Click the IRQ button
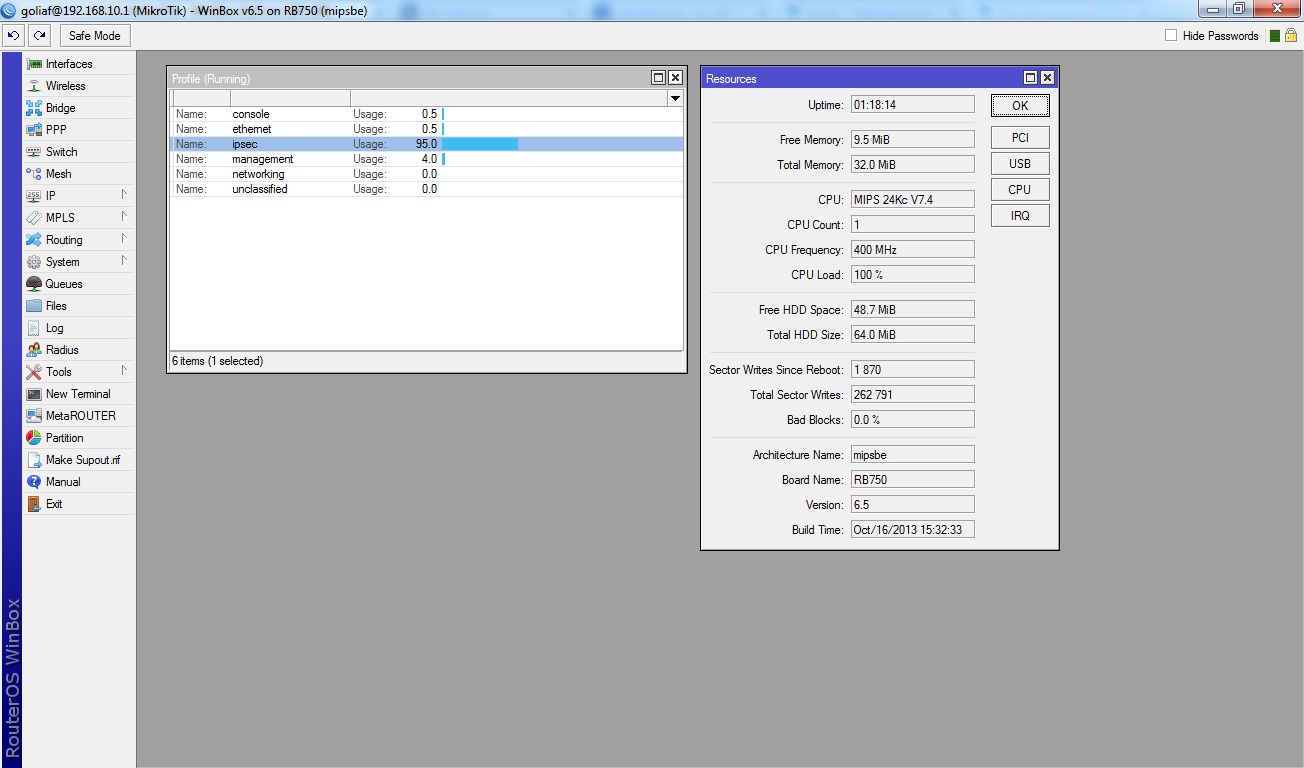Screen dimensions: 1304x768 point(1020,216)
